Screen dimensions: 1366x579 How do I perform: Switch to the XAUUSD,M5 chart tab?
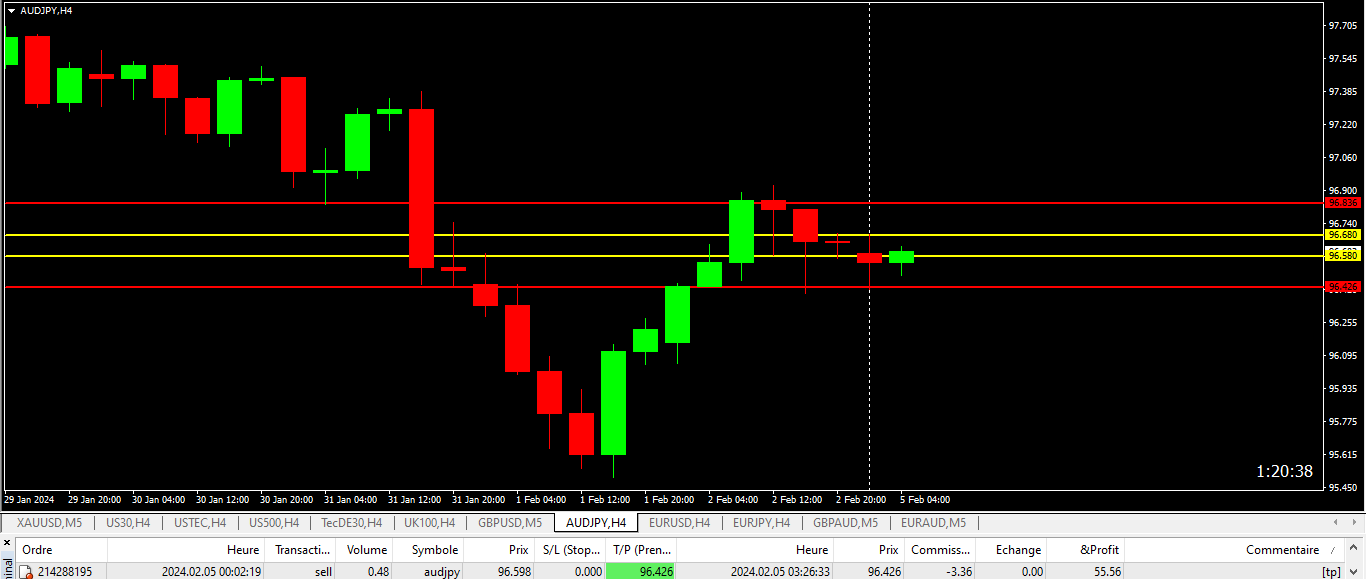pyautogui.click(x=49, y=523)
